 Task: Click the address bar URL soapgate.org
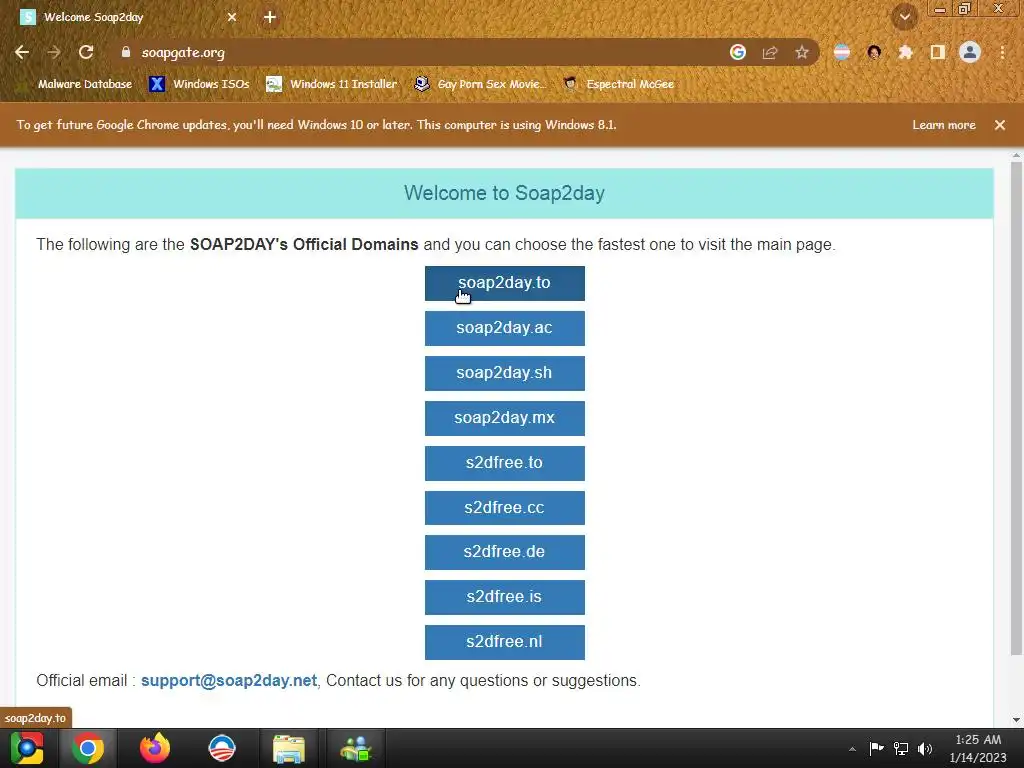(x=183, y=53)
